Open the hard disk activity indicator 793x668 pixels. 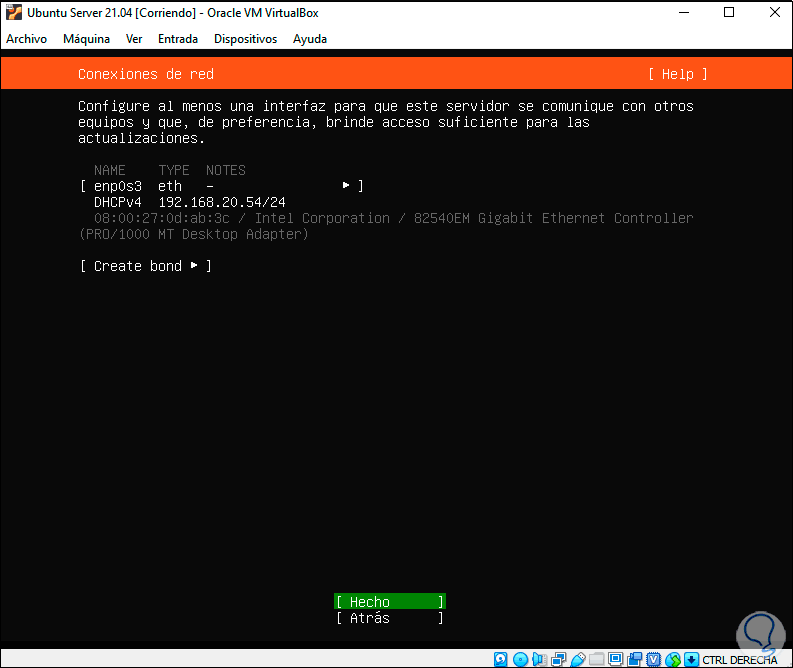[x=500, y=659]
